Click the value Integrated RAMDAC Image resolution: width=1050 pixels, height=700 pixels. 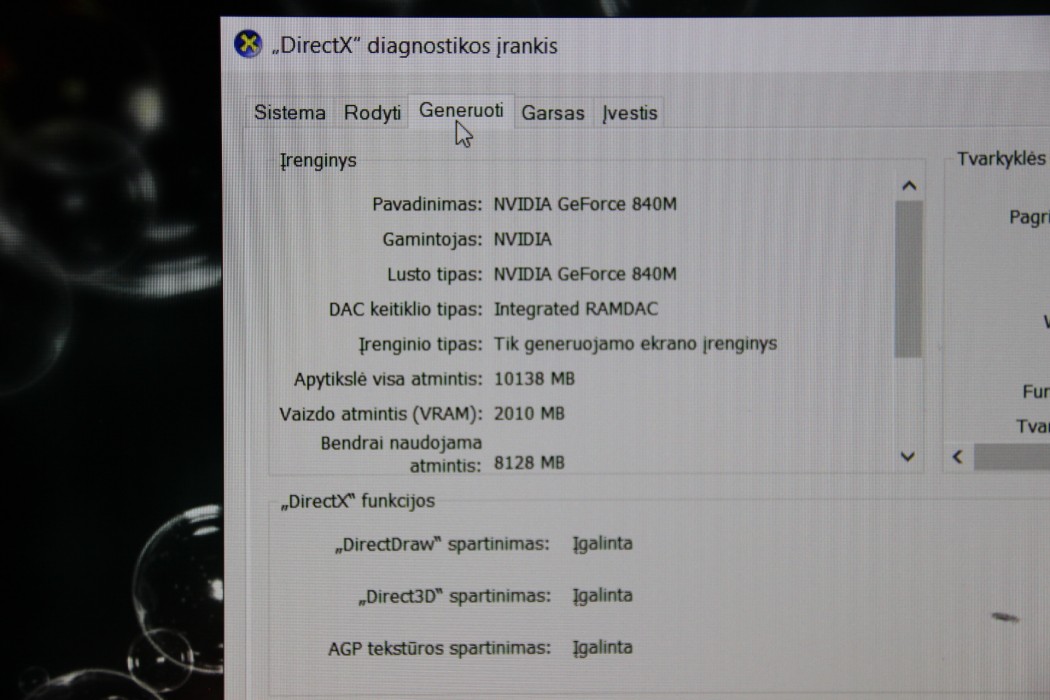point(576,309)
